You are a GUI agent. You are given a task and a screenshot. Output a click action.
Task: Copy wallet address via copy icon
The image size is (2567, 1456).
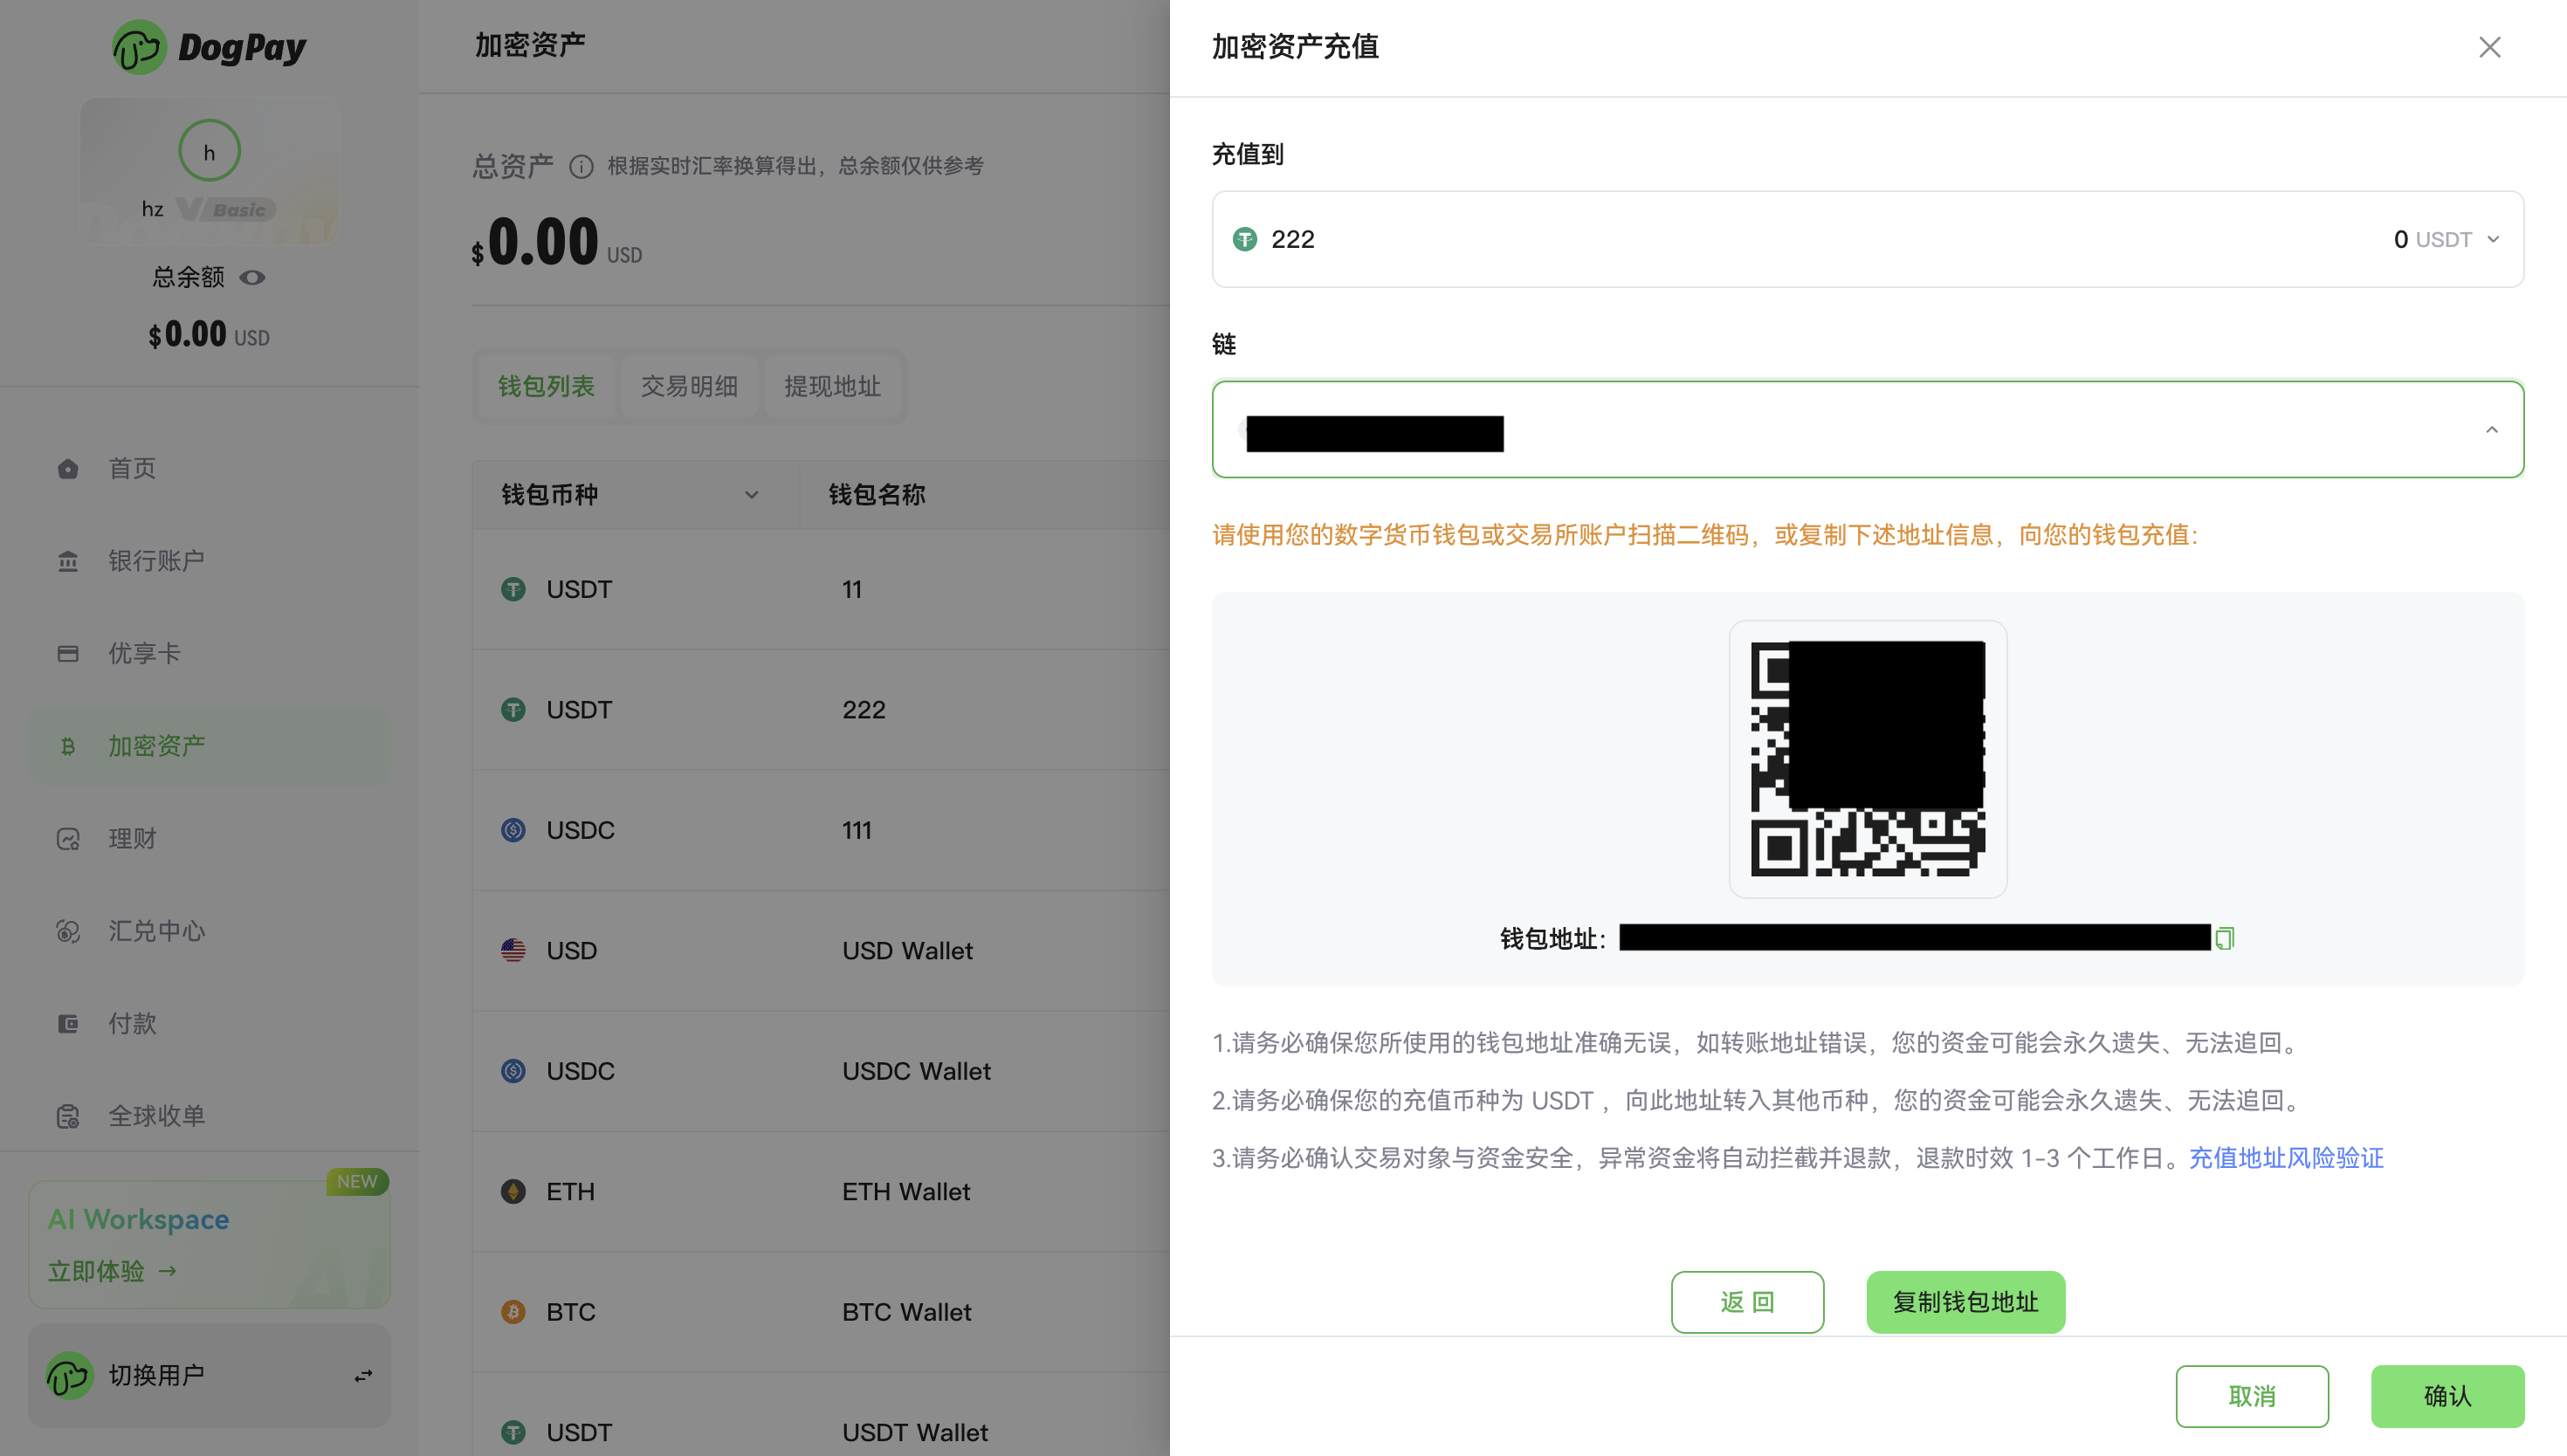point(2224,938)
